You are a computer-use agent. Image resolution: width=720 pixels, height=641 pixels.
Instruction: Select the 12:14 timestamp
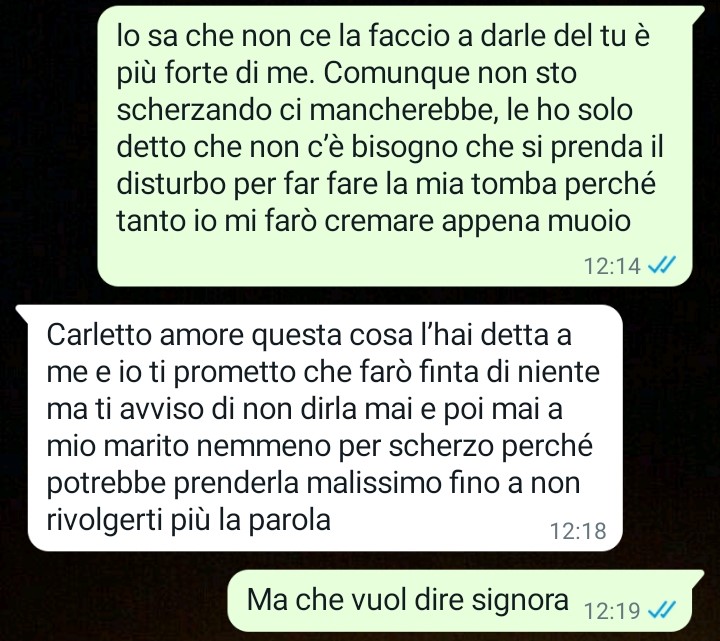point(612,266)
